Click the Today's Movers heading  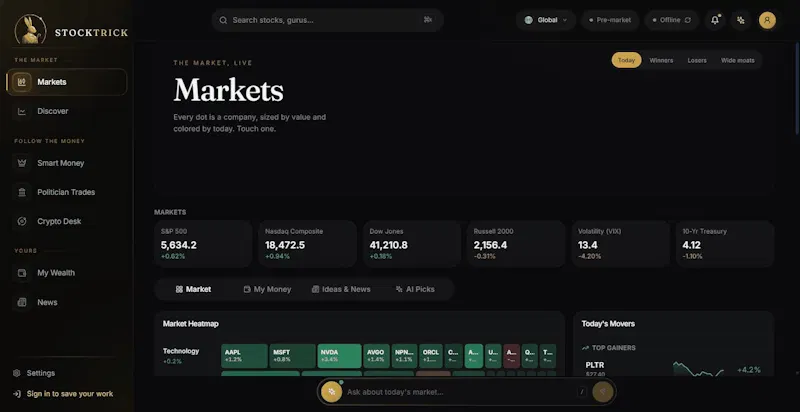click(x=608, y=324)
